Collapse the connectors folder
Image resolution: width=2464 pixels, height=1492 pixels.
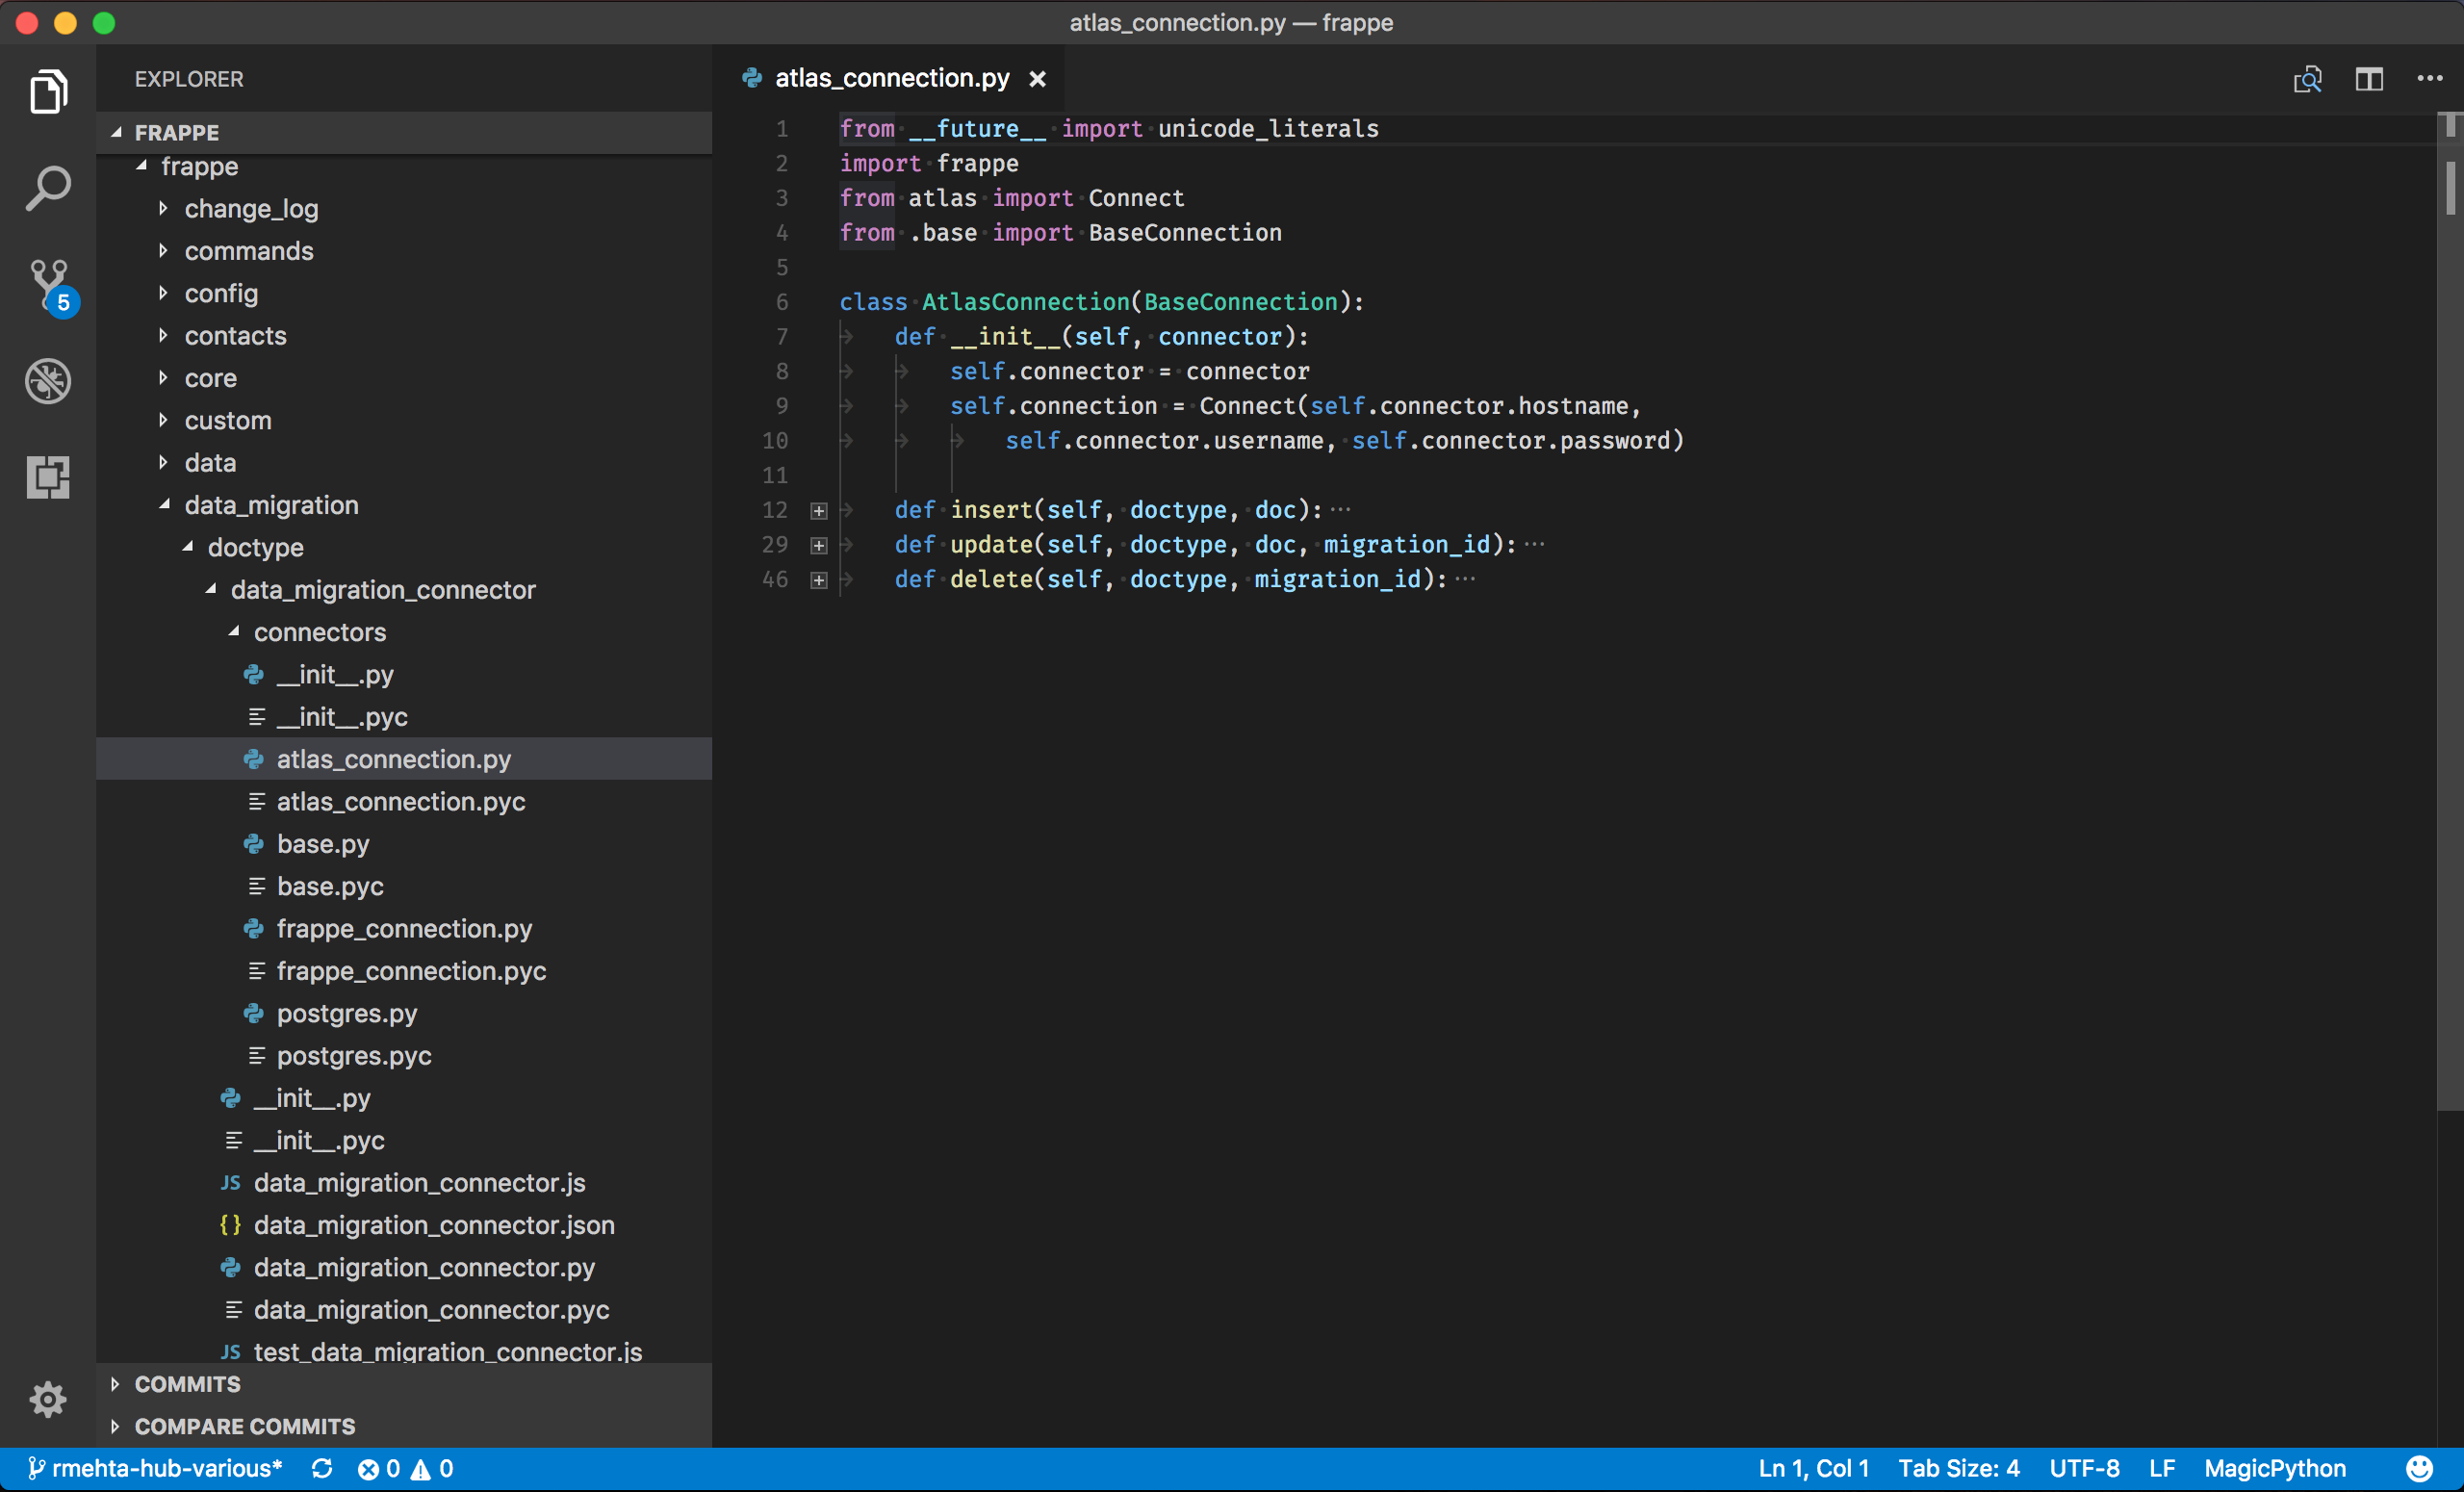[319, 632]
